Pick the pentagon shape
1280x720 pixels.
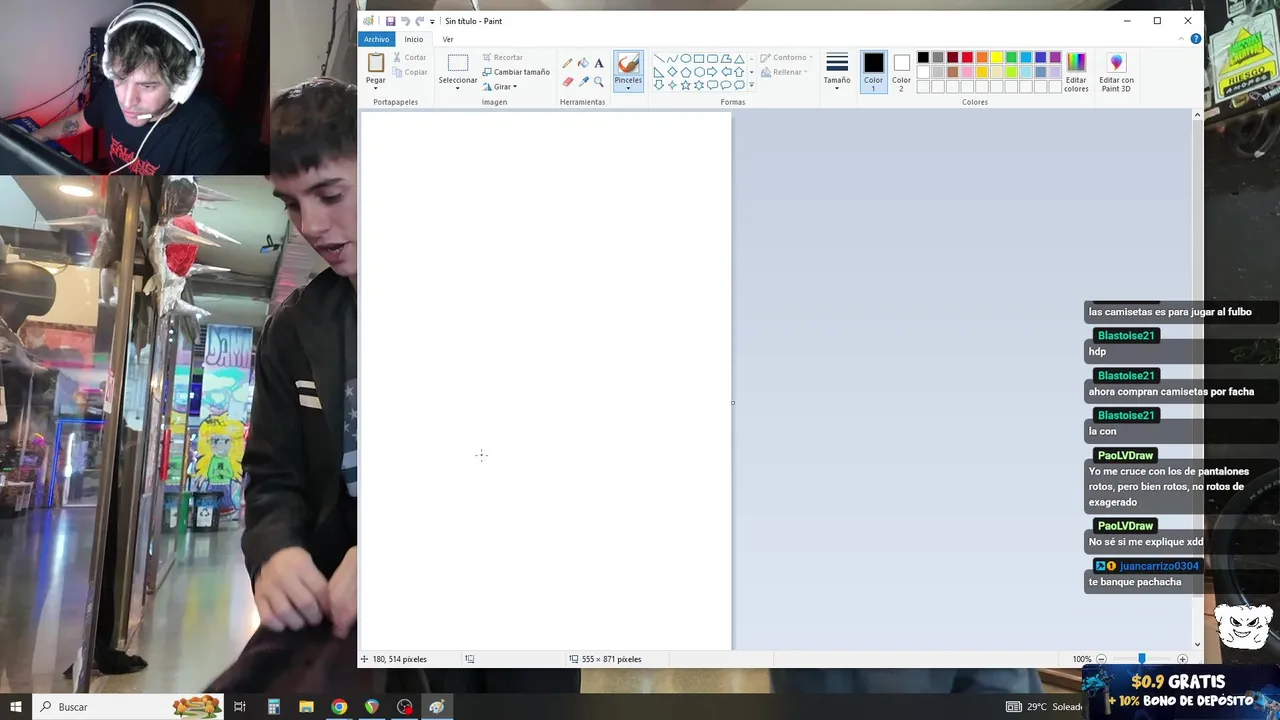686,72
